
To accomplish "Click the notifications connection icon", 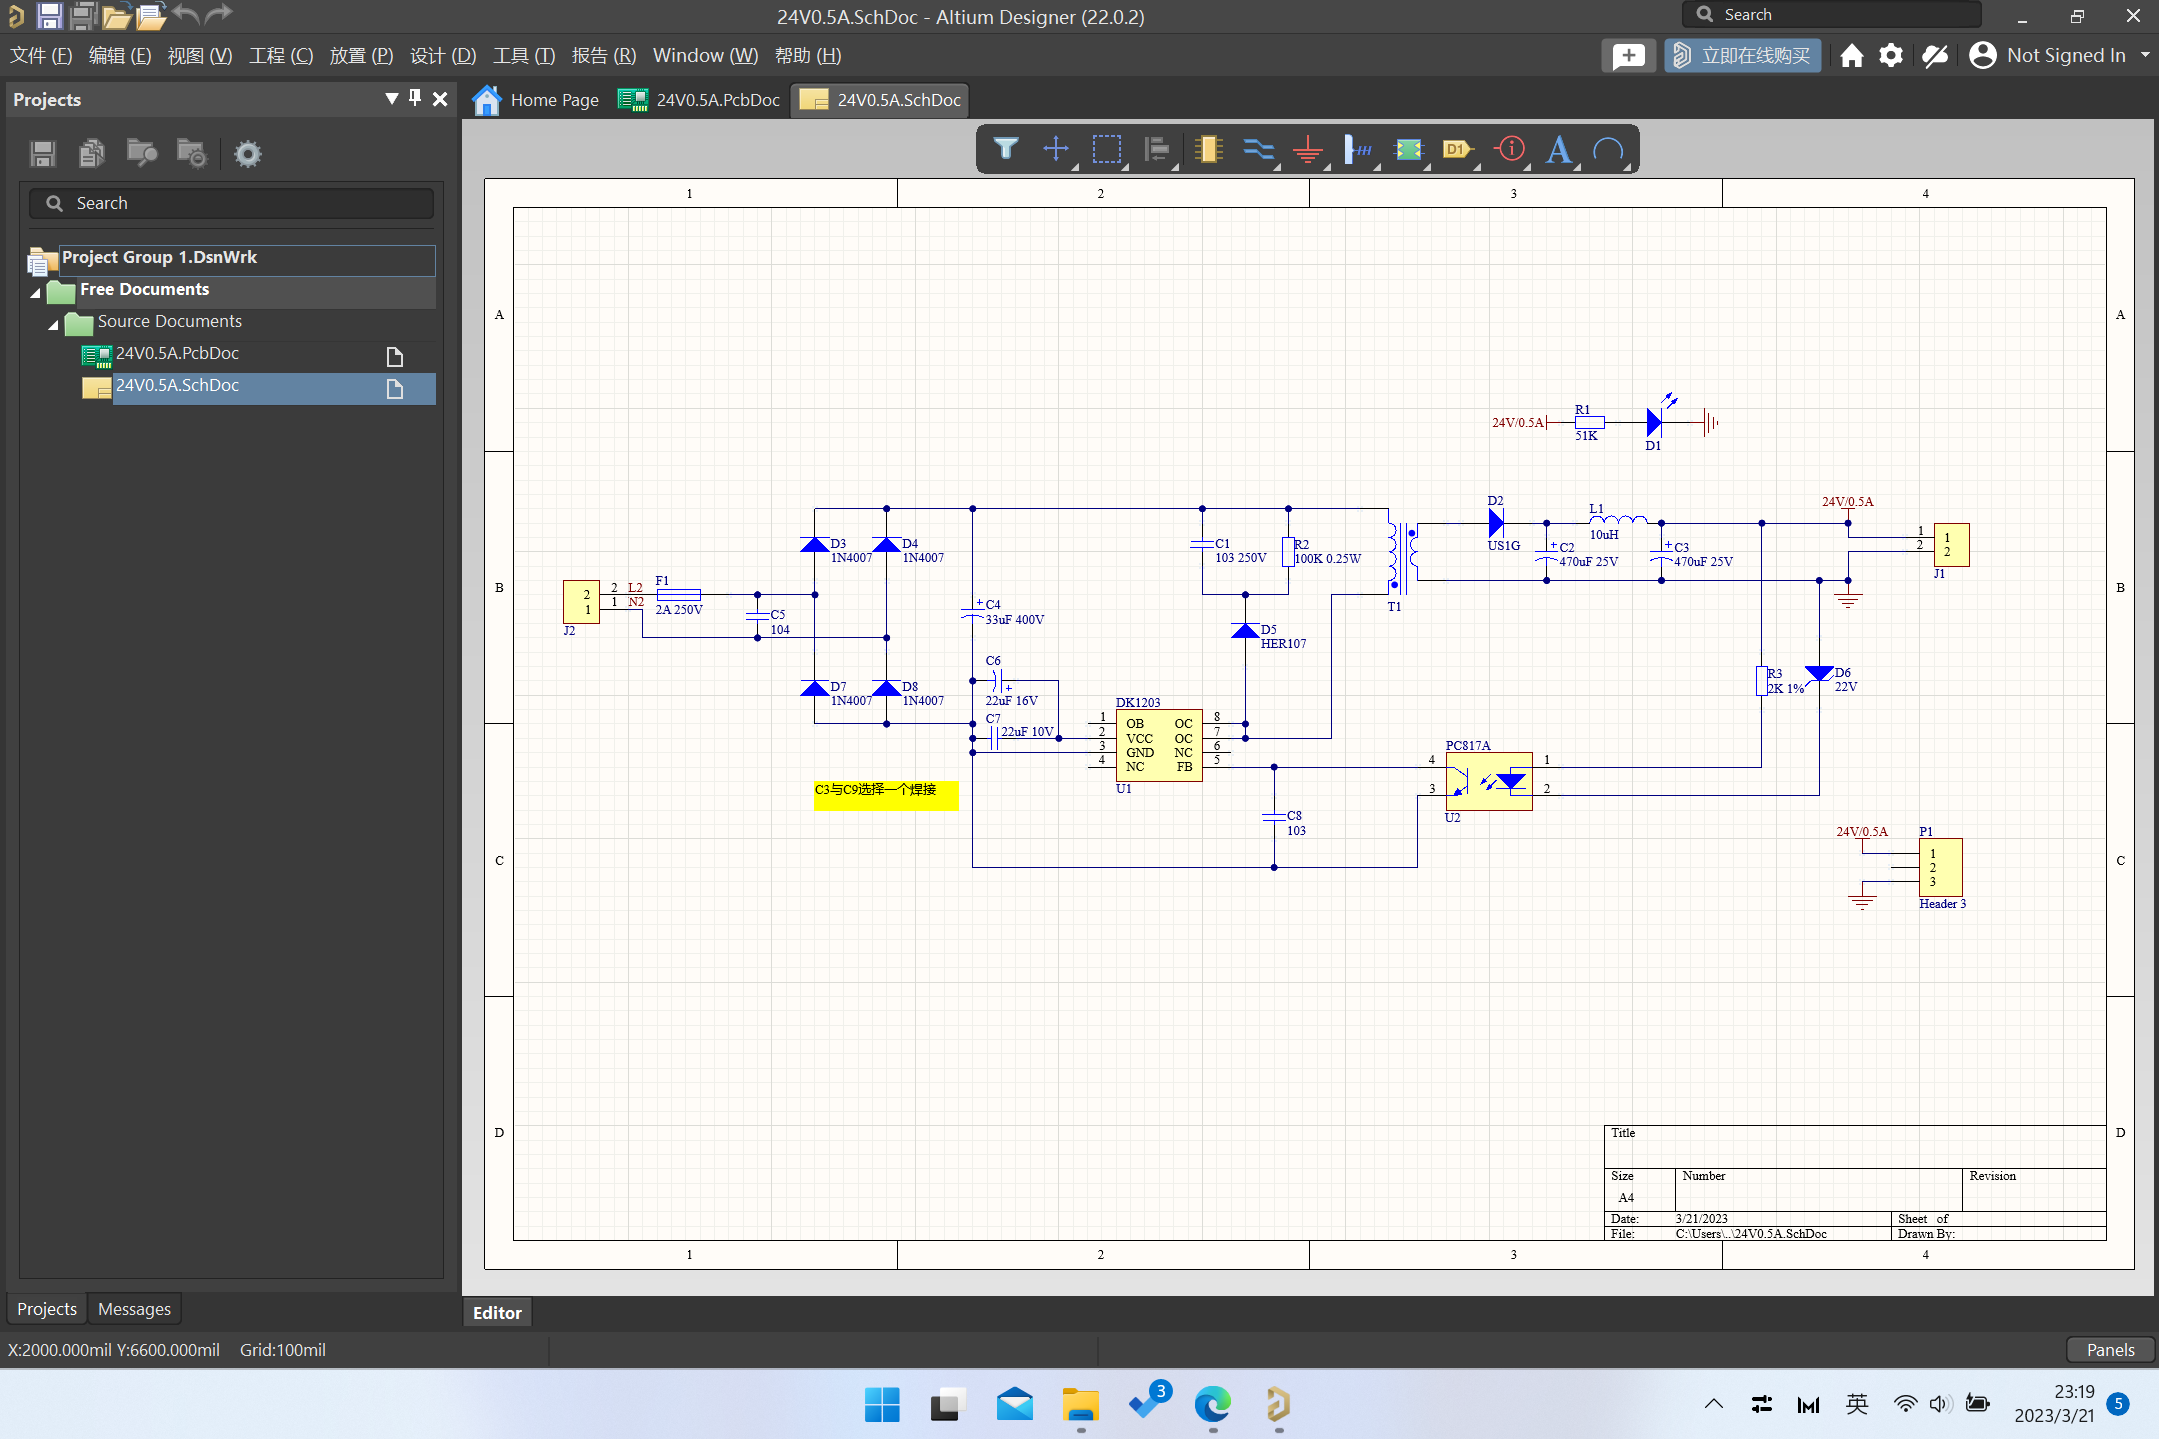I will [x=1935, y=56].
